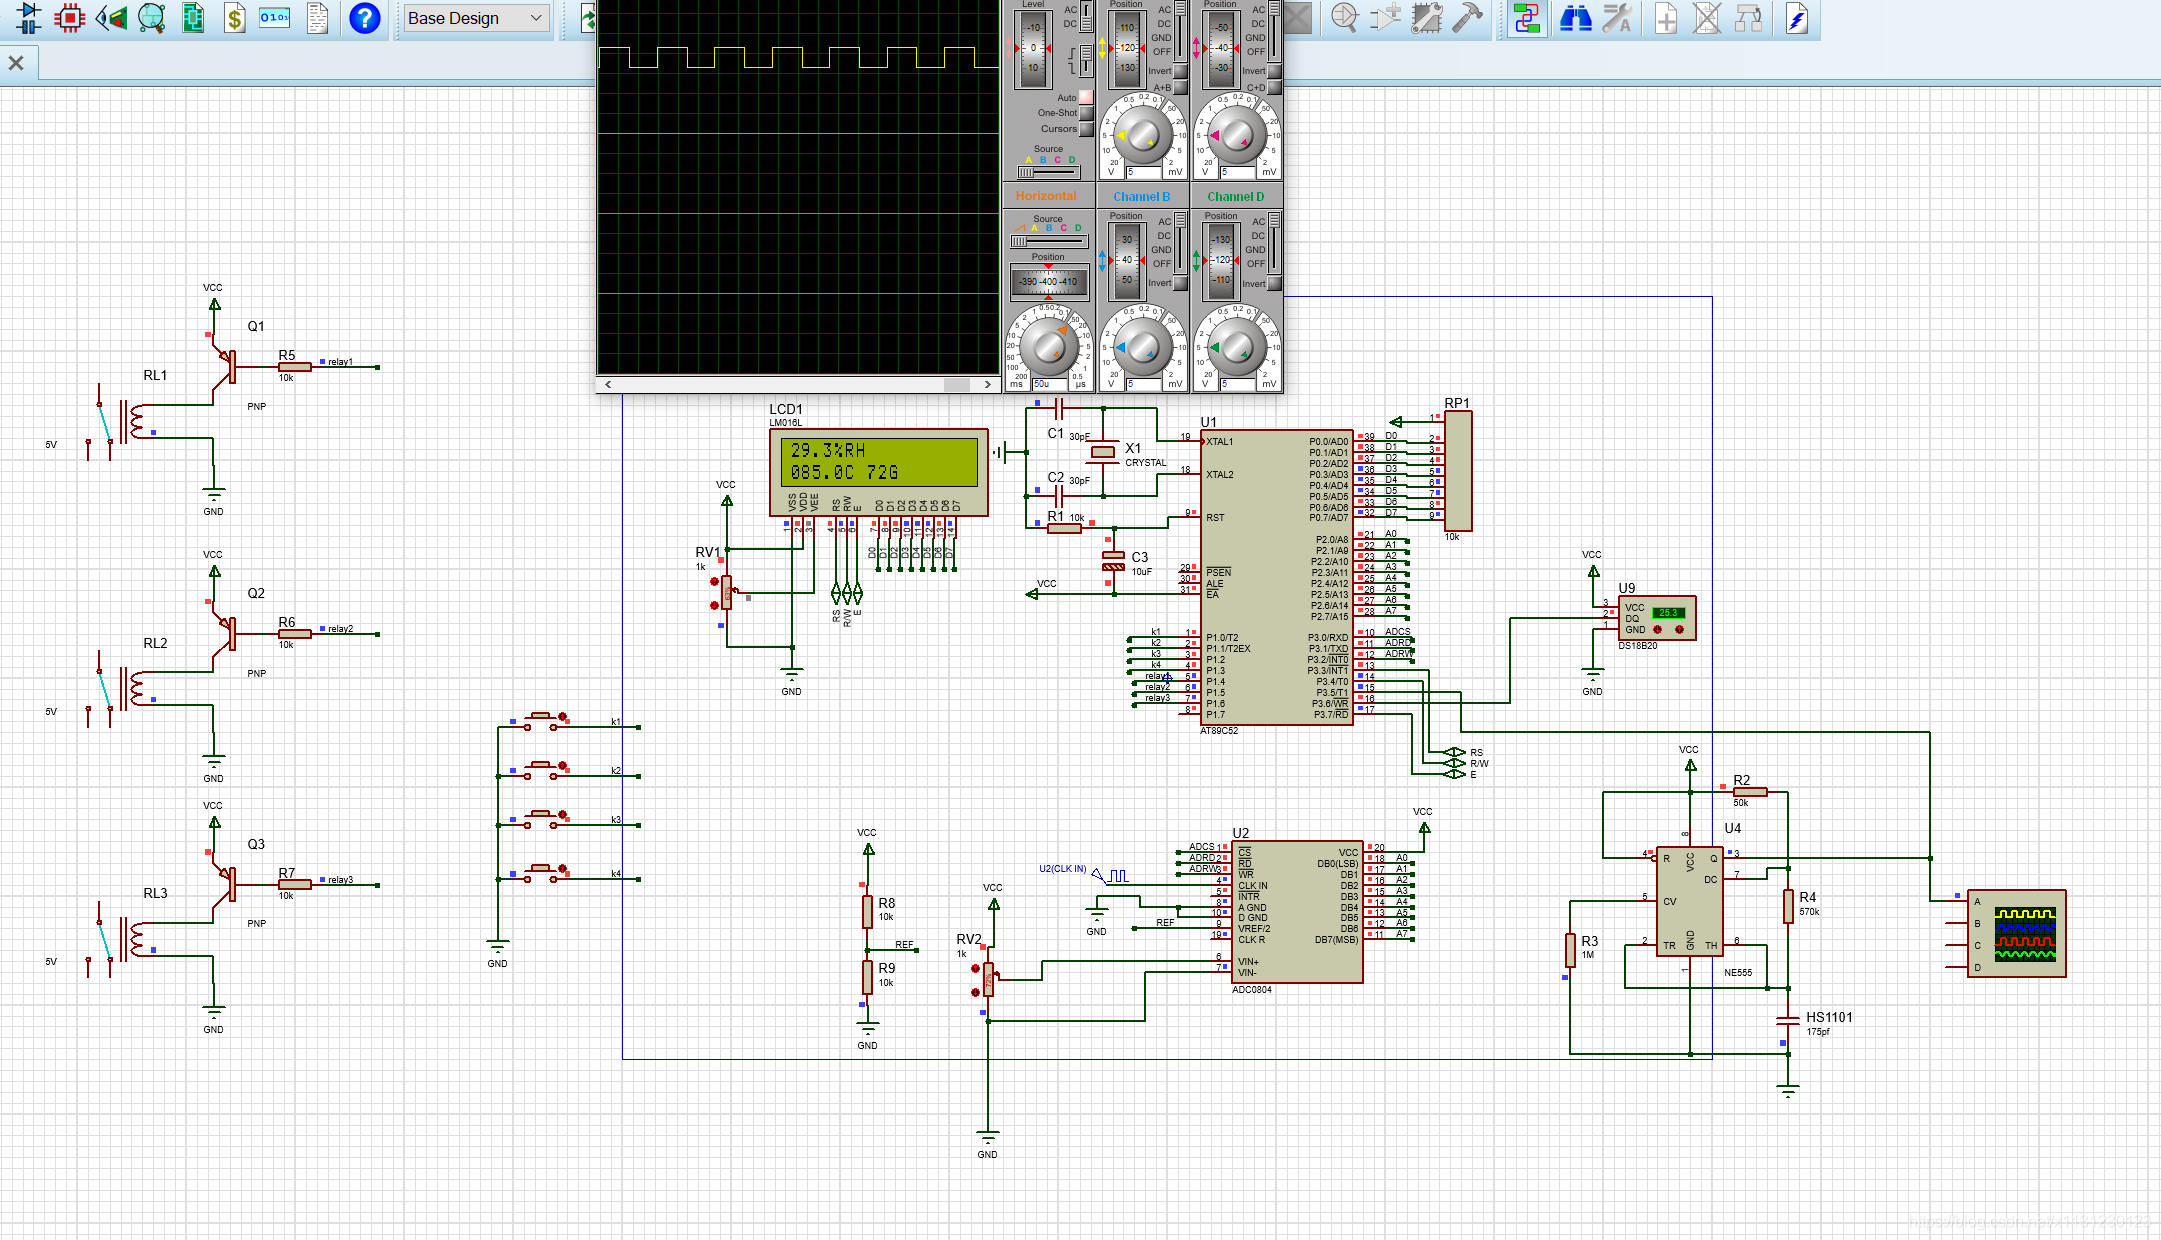Image resolution: width=2161 pixels, height=1240 pixels.
Task: Open the 3D Visualizer icon
Action: pos(111,18)
